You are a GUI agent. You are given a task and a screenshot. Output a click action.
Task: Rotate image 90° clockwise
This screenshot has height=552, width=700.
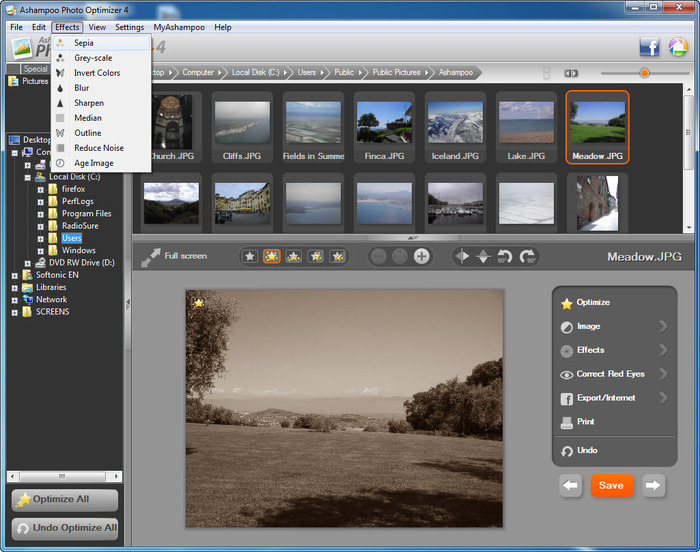527,256
